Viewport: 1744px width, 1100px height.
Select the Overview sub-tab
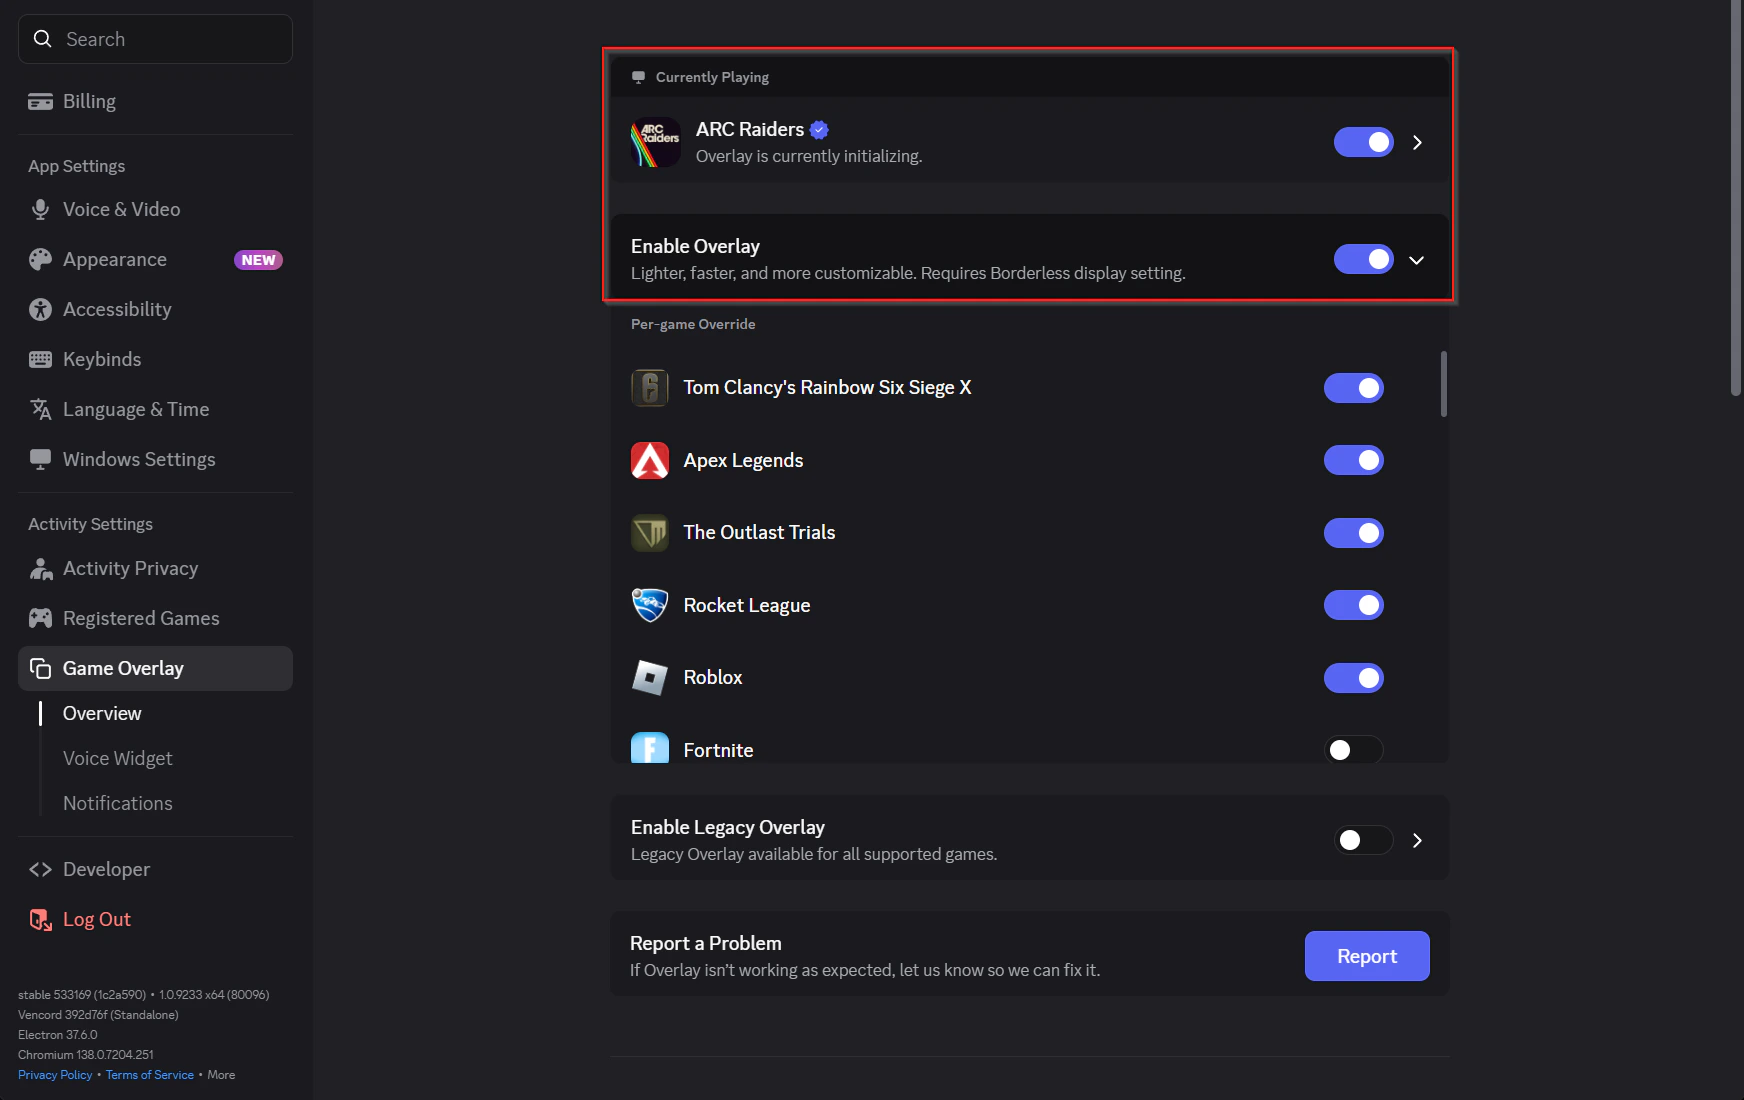coord(102,713)
